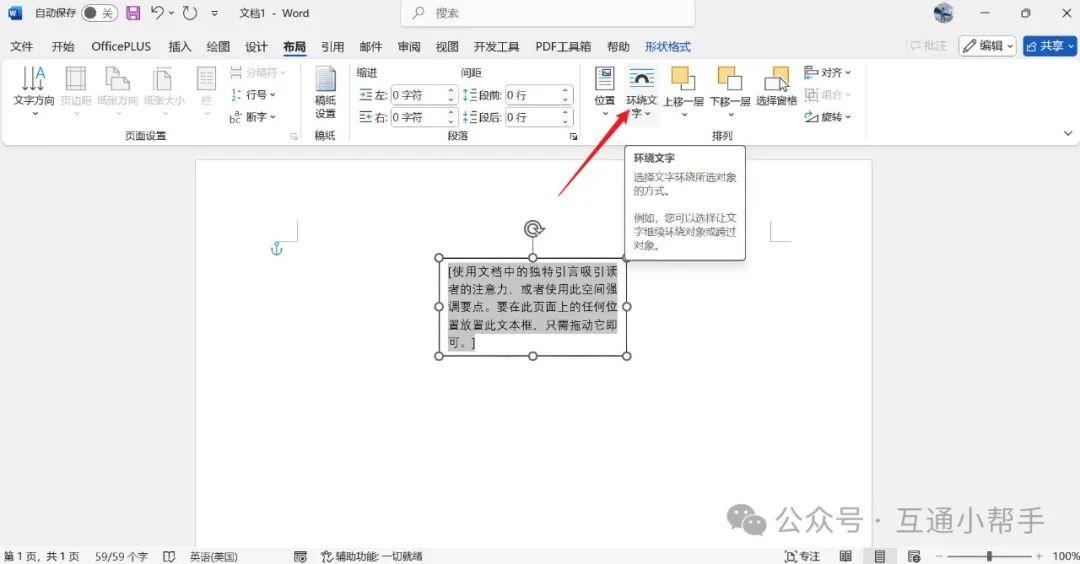Open the Quick Access Toolbar customize arrow
Screen dimensions: 1080x564
(215, 13)
